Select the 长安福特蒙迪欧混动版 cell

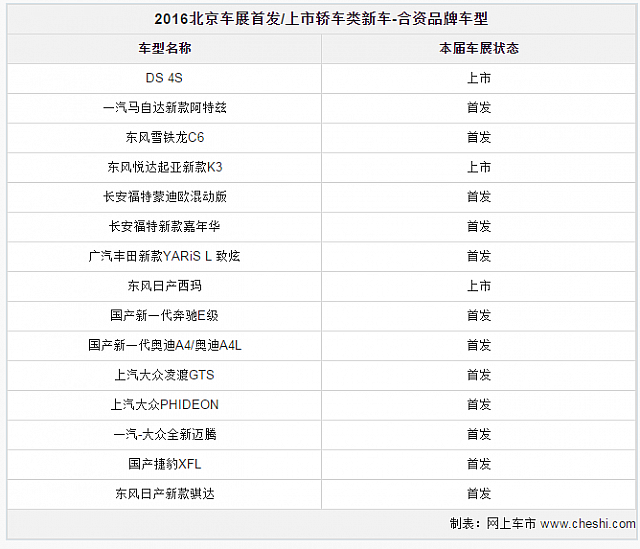(x=164, y=197)
